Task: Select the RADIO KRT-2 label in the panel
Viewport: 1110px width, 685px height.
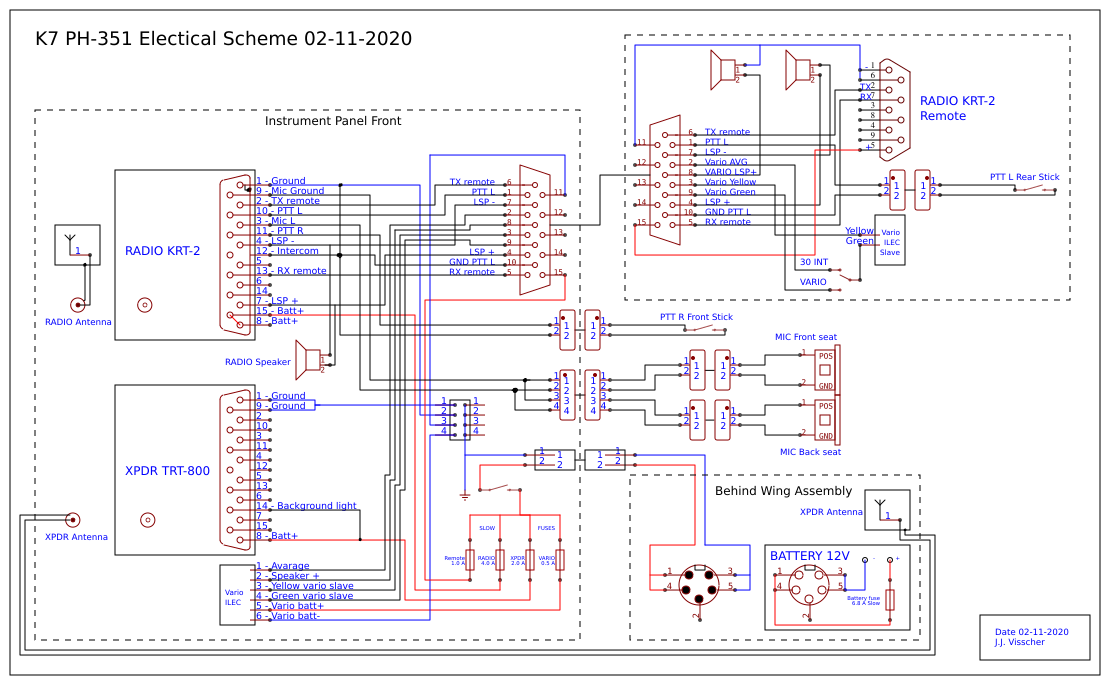Action: [162, 251]
